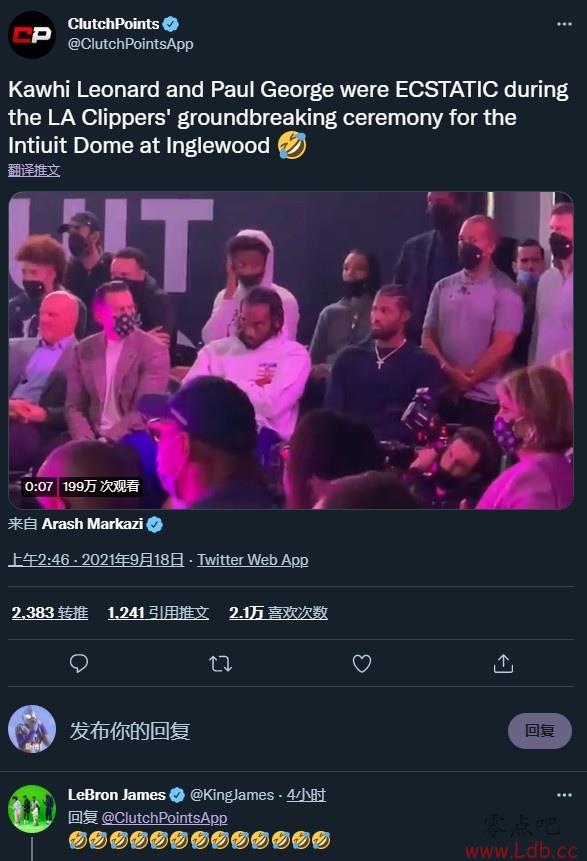
Task: Open Arash Markazi source link
Action: pos(92,524)
